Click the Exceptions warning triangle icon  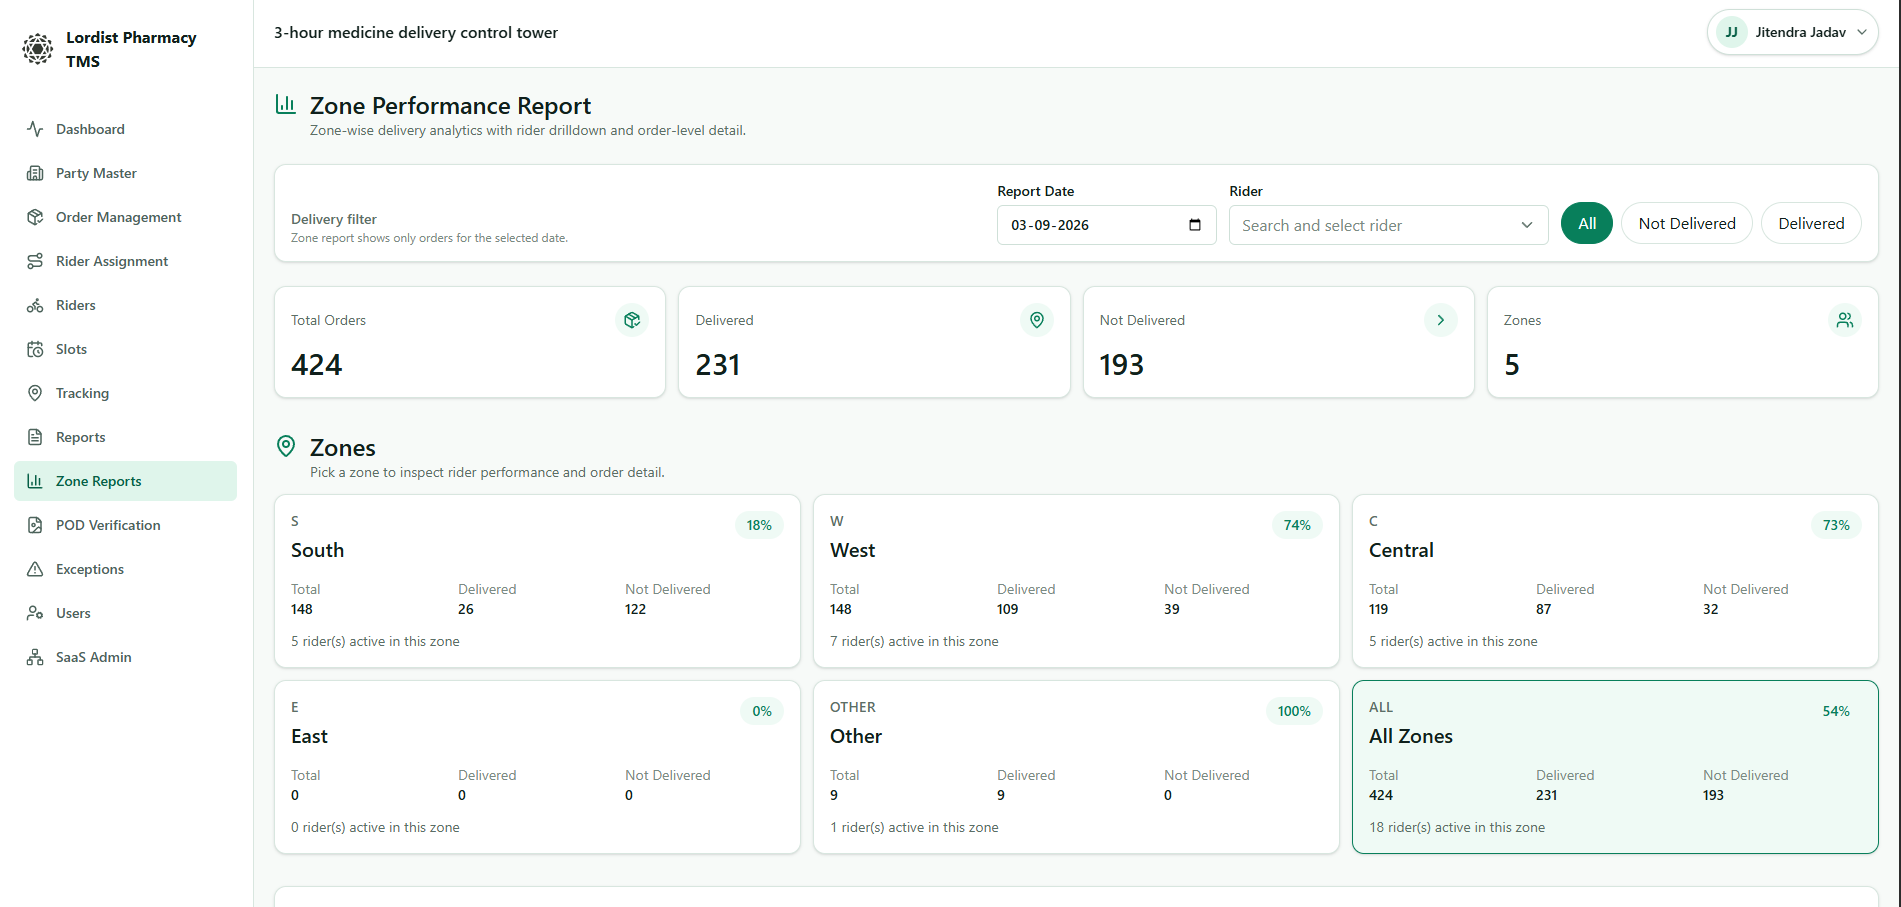coord(35,569)
